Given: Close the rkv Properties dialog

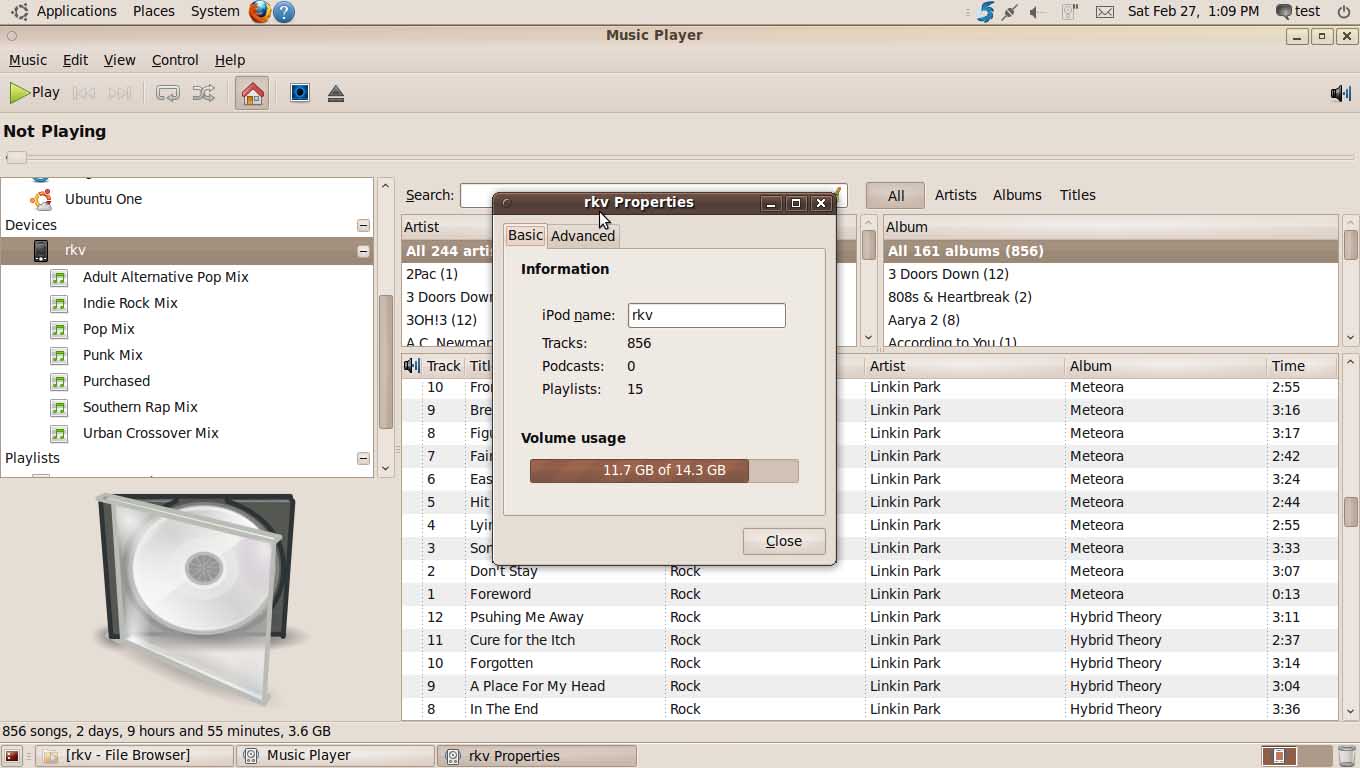Looking at the screenshot, I should tap(784, 541).
